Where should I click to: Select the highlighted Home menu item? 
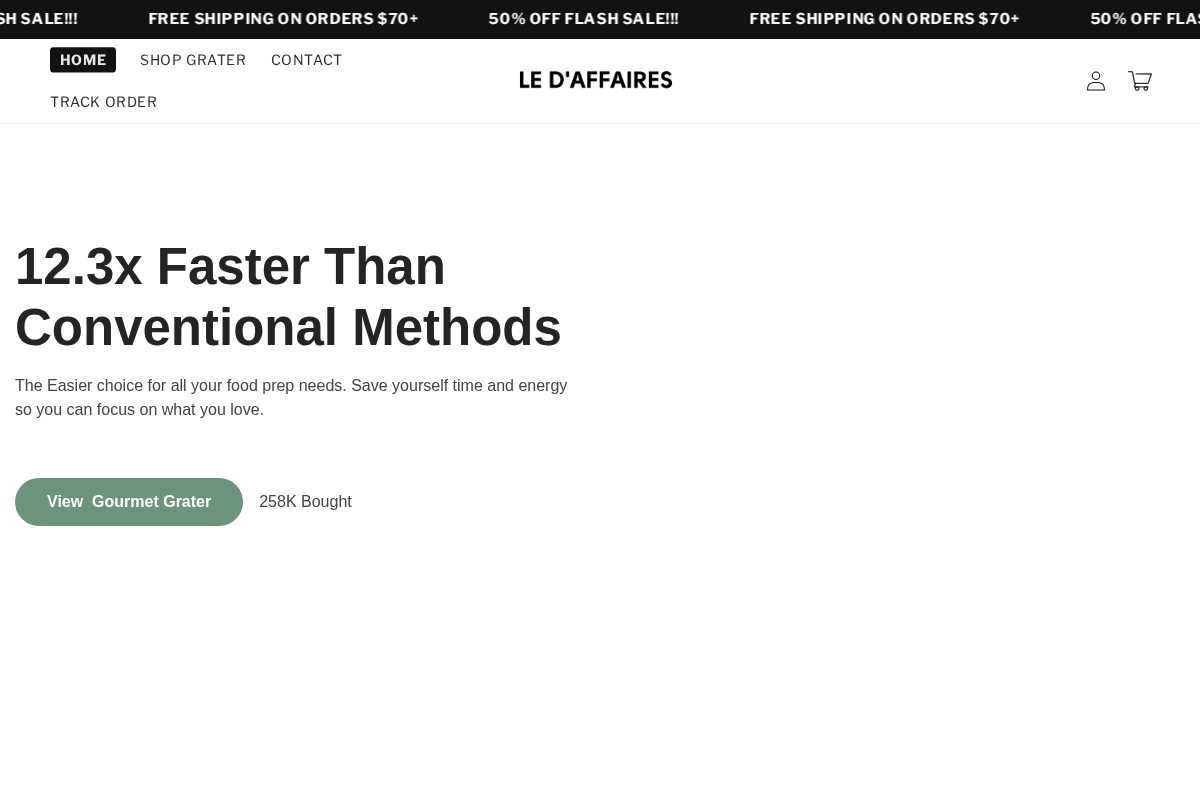click(83, 60)
